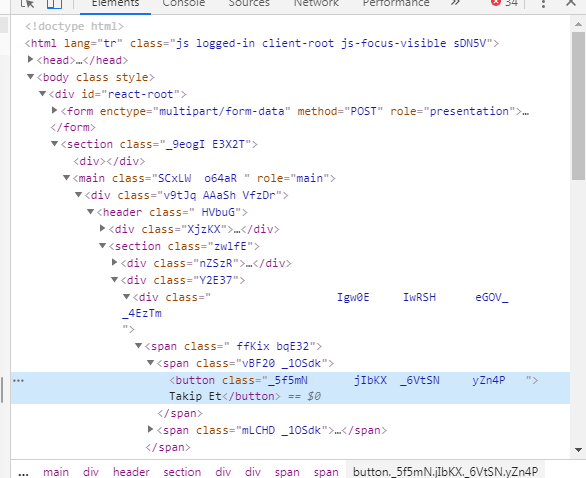Image resolution: width=586 pixels, height=478 pixels.
Task: Expand the span class mLCHD node
Action: point(151,429)
